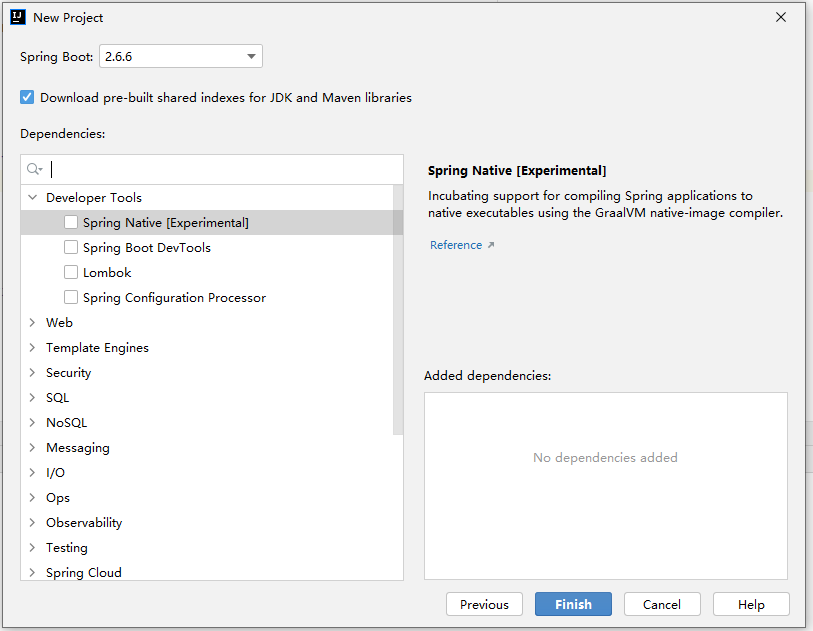The width and height of the screenshot is (813, 631).
Task: Select the Spring Boot DevTools label
Action: pos(147,248)
